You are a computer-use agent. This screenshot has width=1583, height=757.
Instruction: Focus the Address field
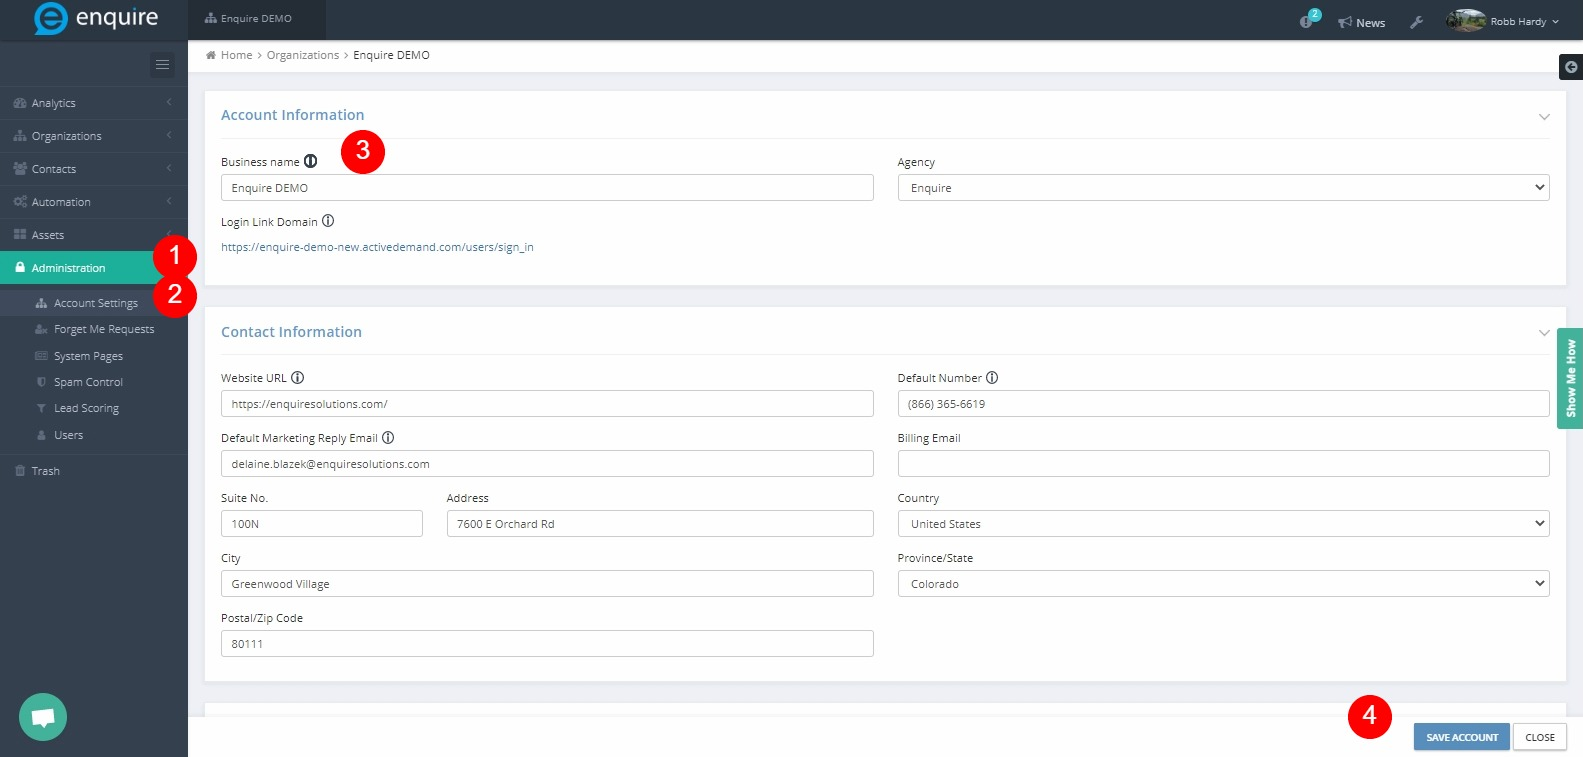(660, 524)
